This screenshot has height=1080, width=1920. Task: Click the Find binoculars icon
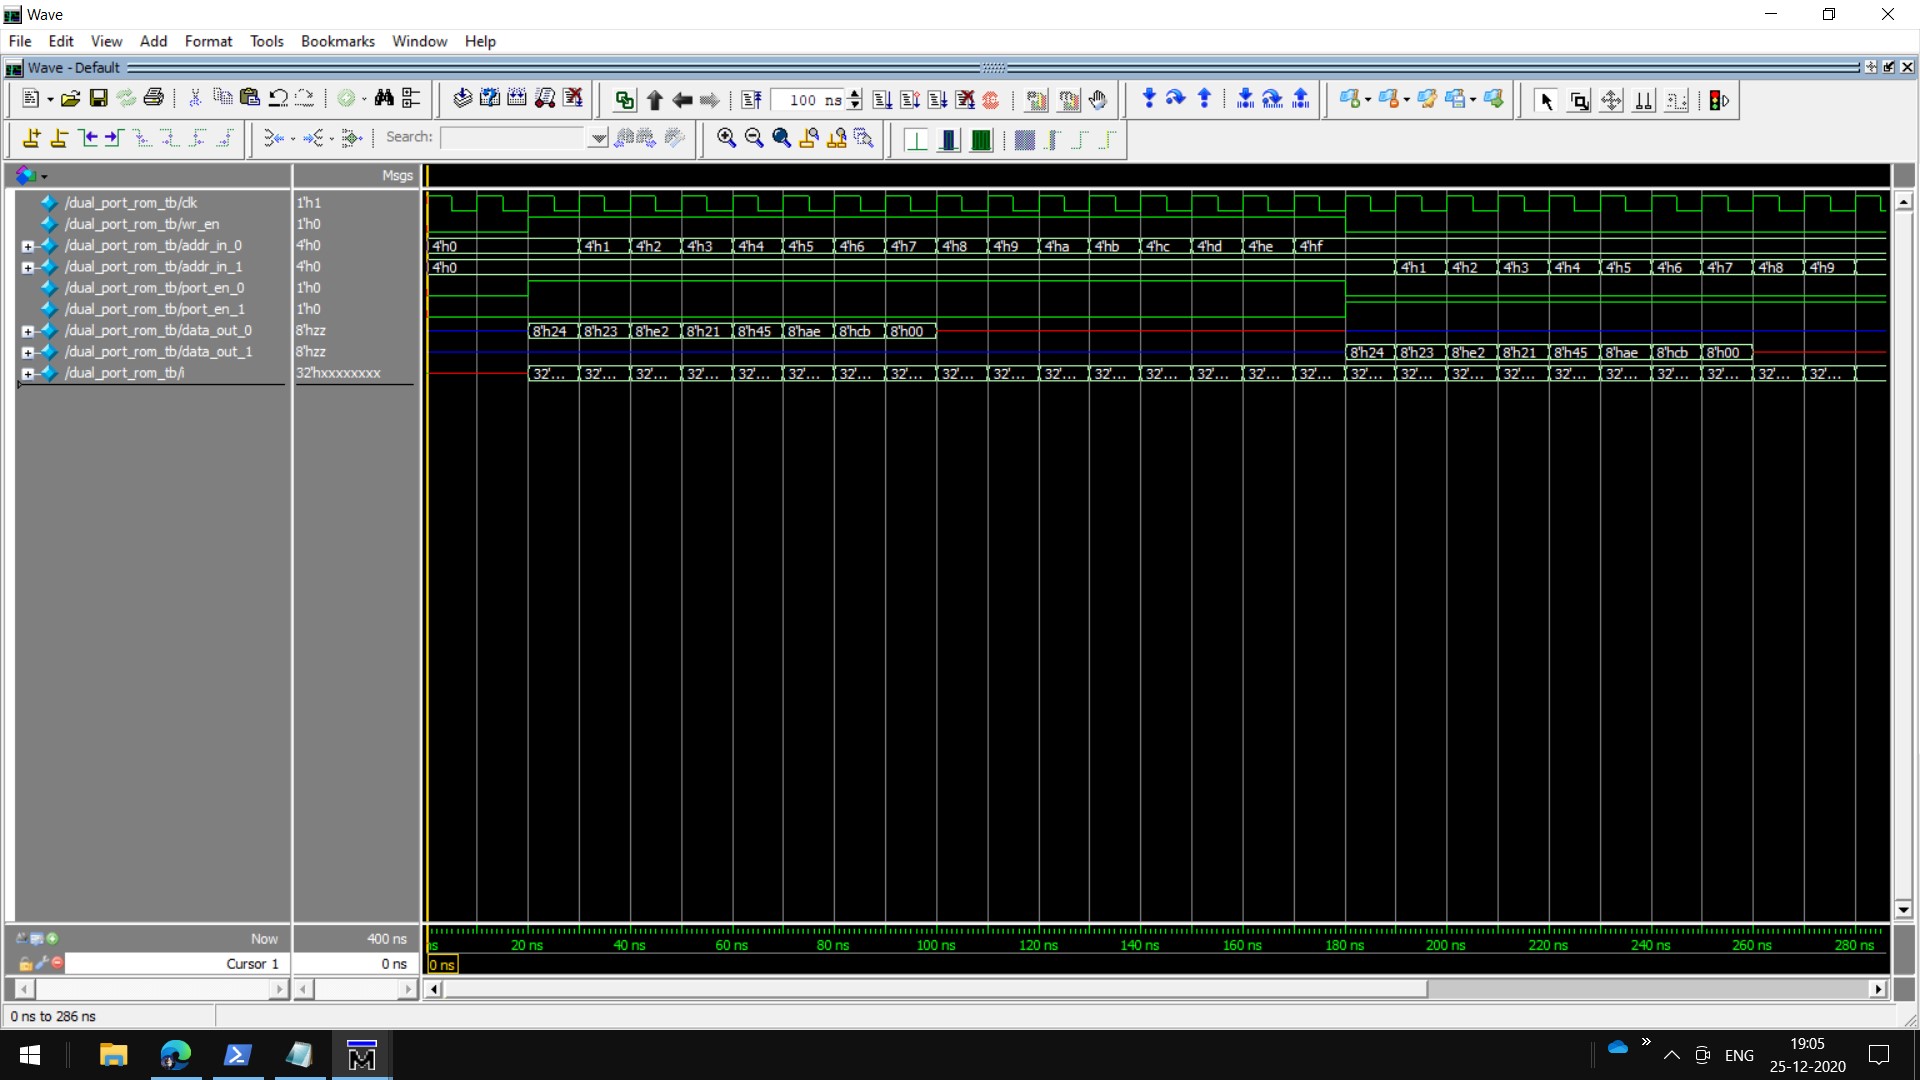[384, 99]
